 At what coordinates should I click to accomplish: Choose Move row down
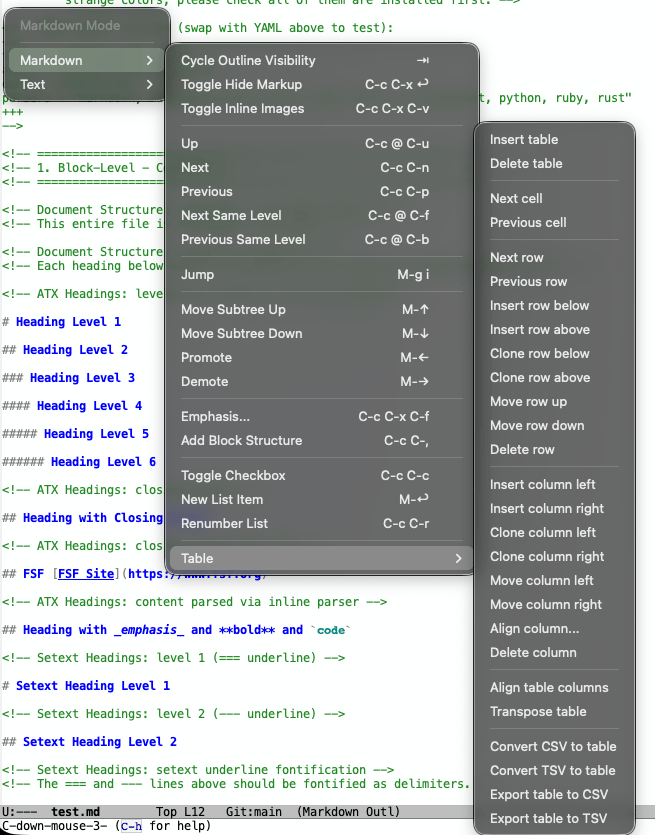tap(554, 425)
